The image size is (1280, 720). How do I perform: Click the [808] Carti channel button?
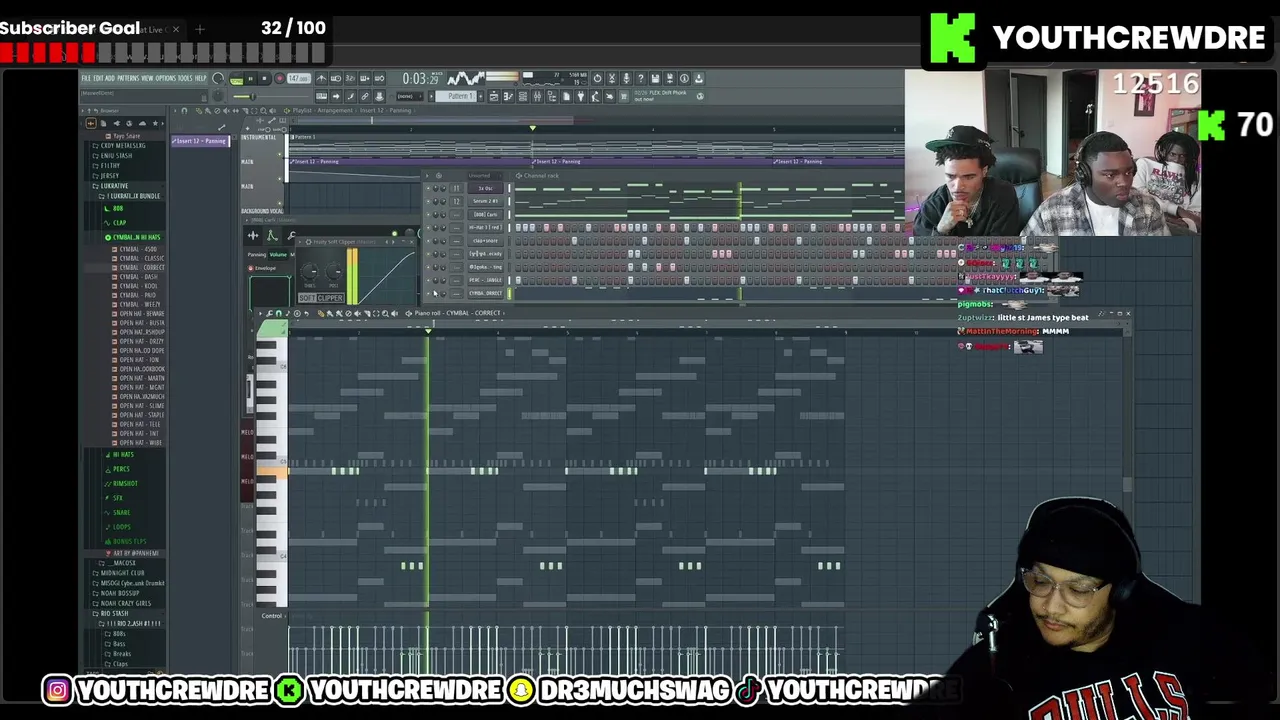pyautogui.click(x=485, y=215)
